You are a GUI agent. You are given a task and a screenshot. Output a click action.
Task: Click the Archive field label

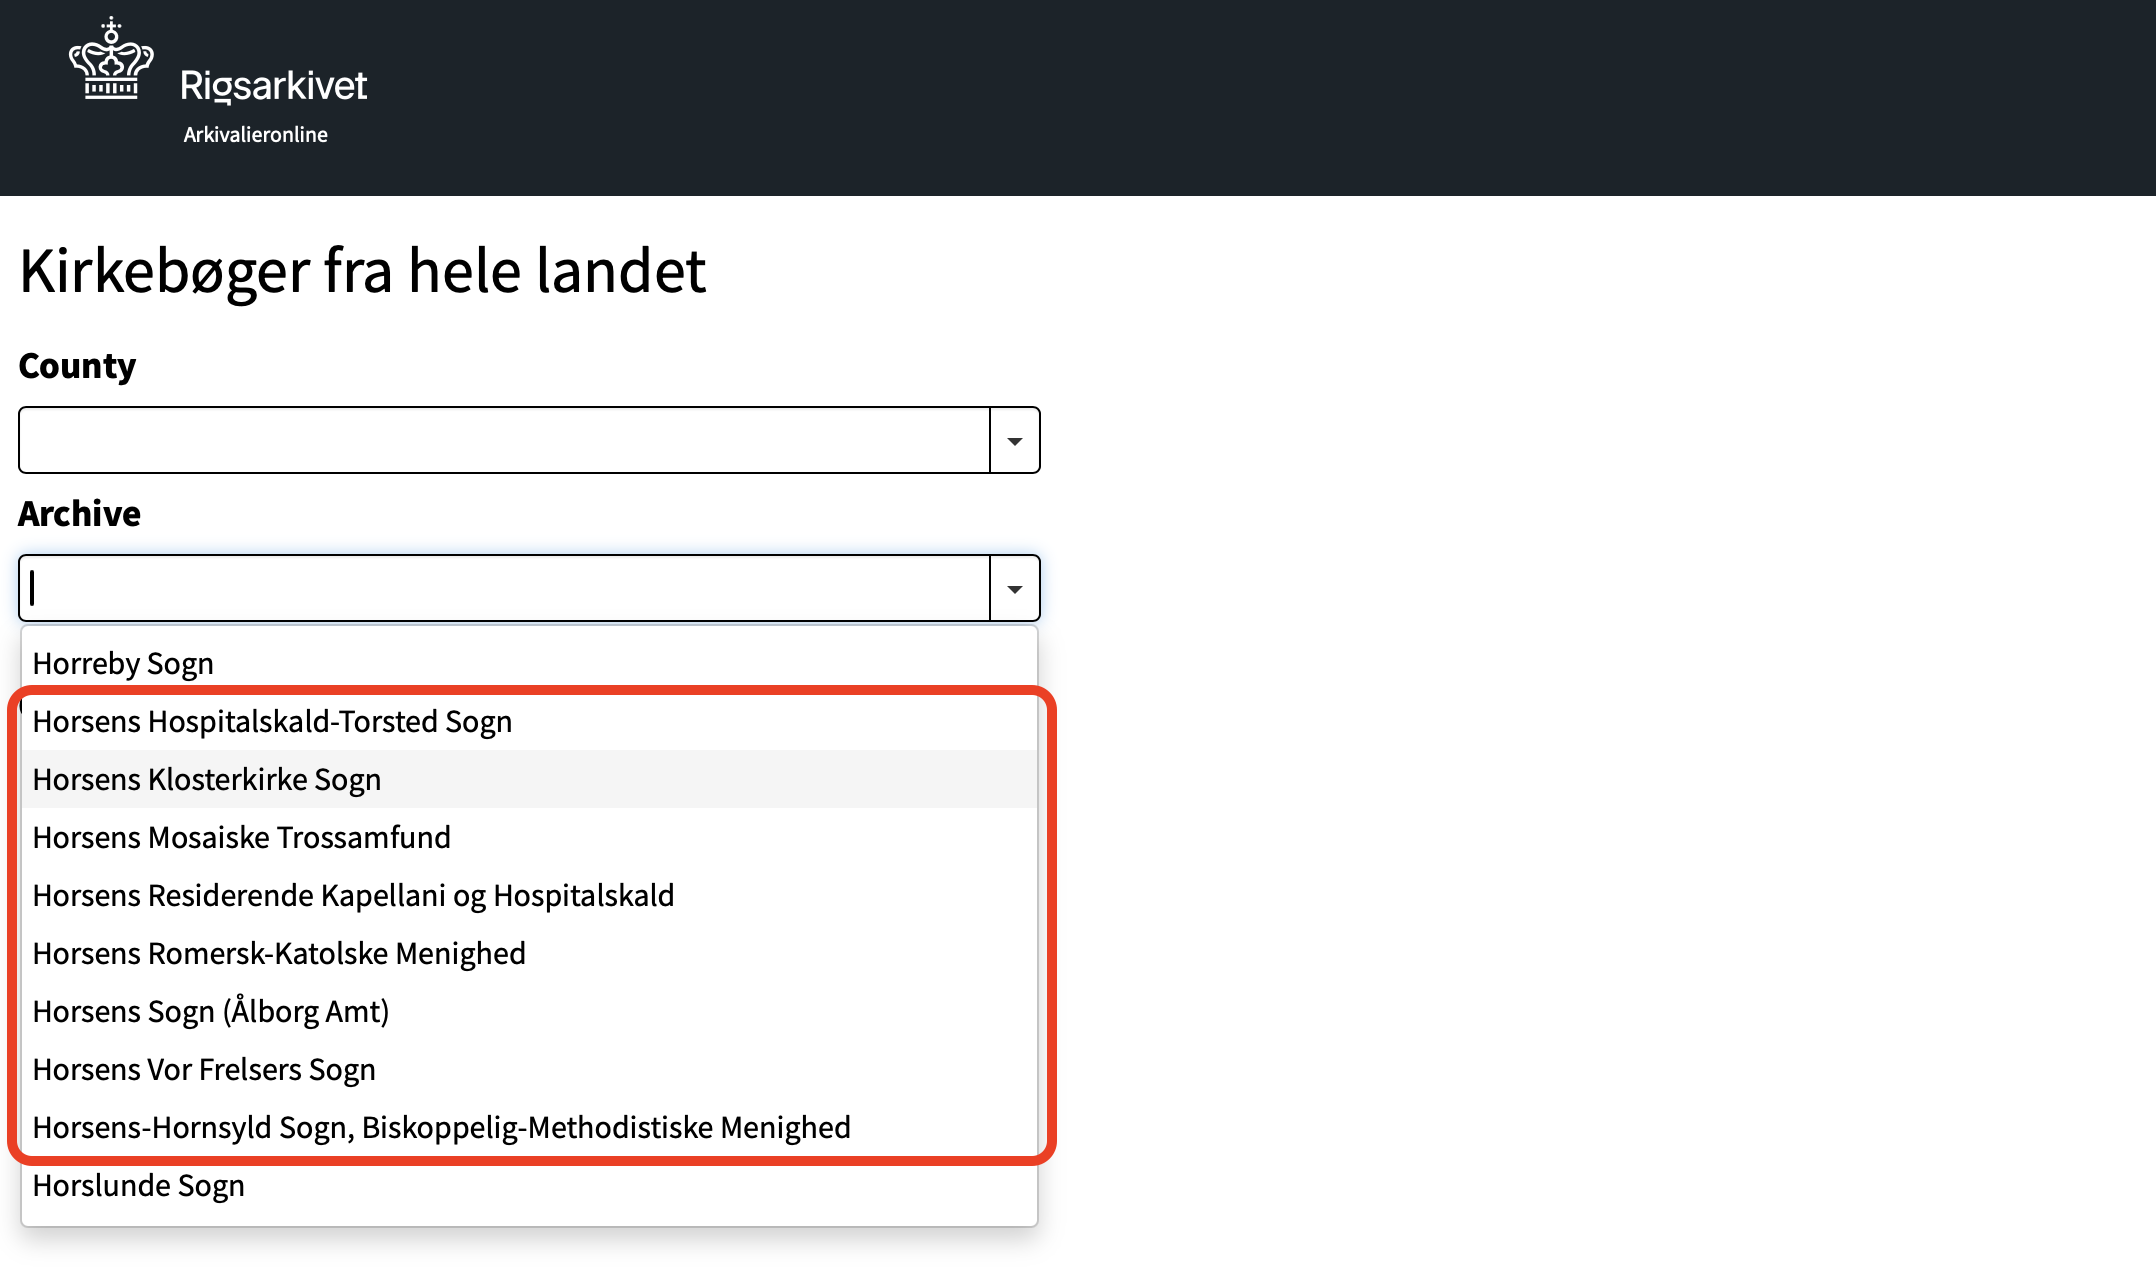[80, 513]
